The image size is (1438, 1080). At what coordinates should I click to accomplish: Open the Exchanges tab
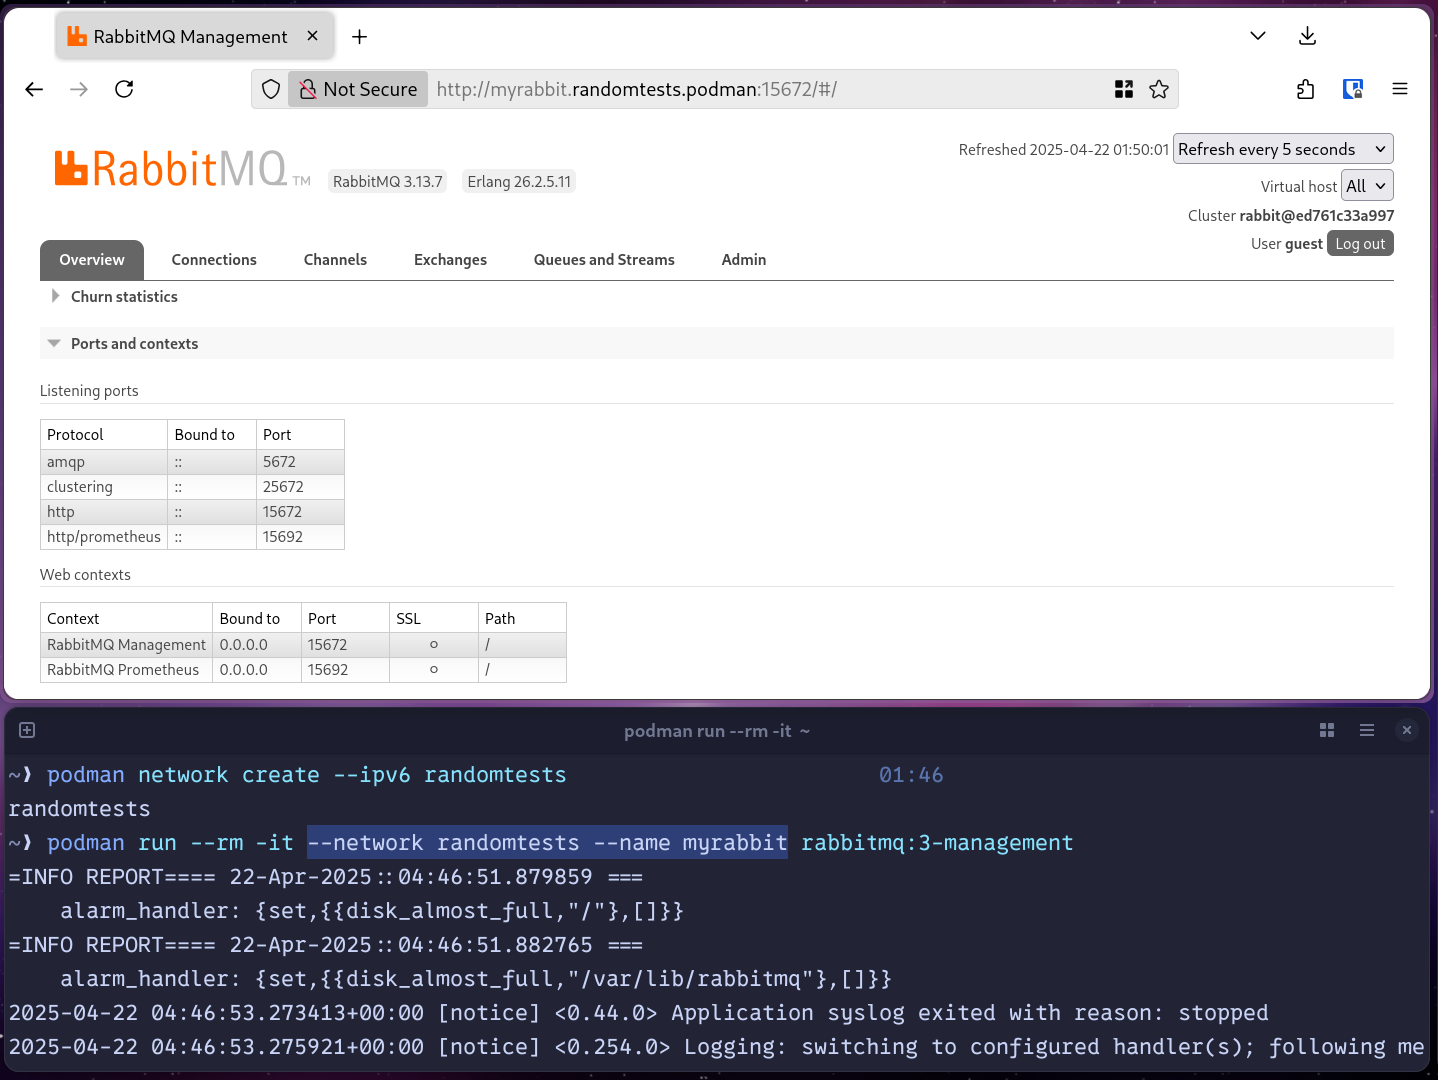pyautogui.click(x=450, y=260)
